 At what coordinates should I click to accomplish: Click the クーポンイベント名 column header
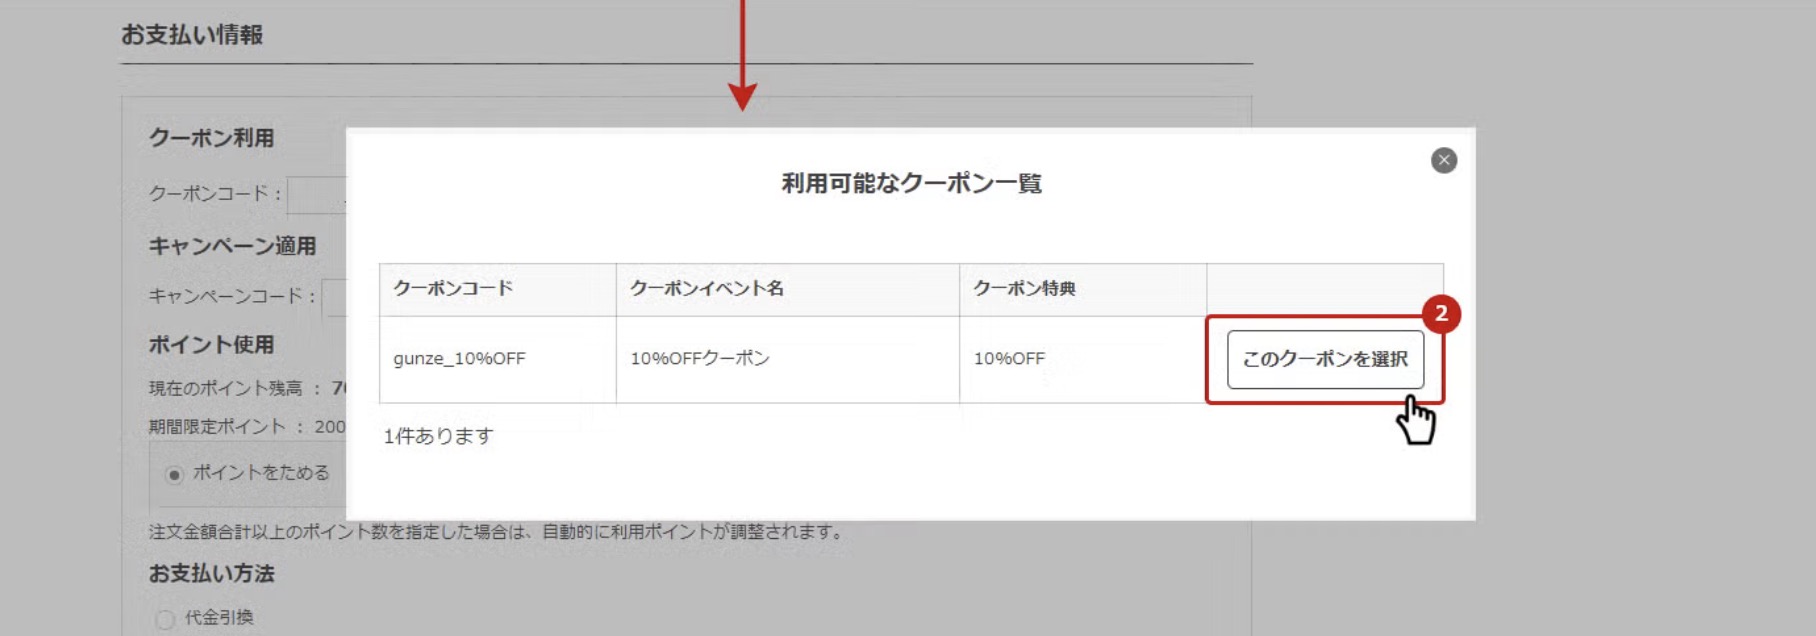tap(706, 289)
